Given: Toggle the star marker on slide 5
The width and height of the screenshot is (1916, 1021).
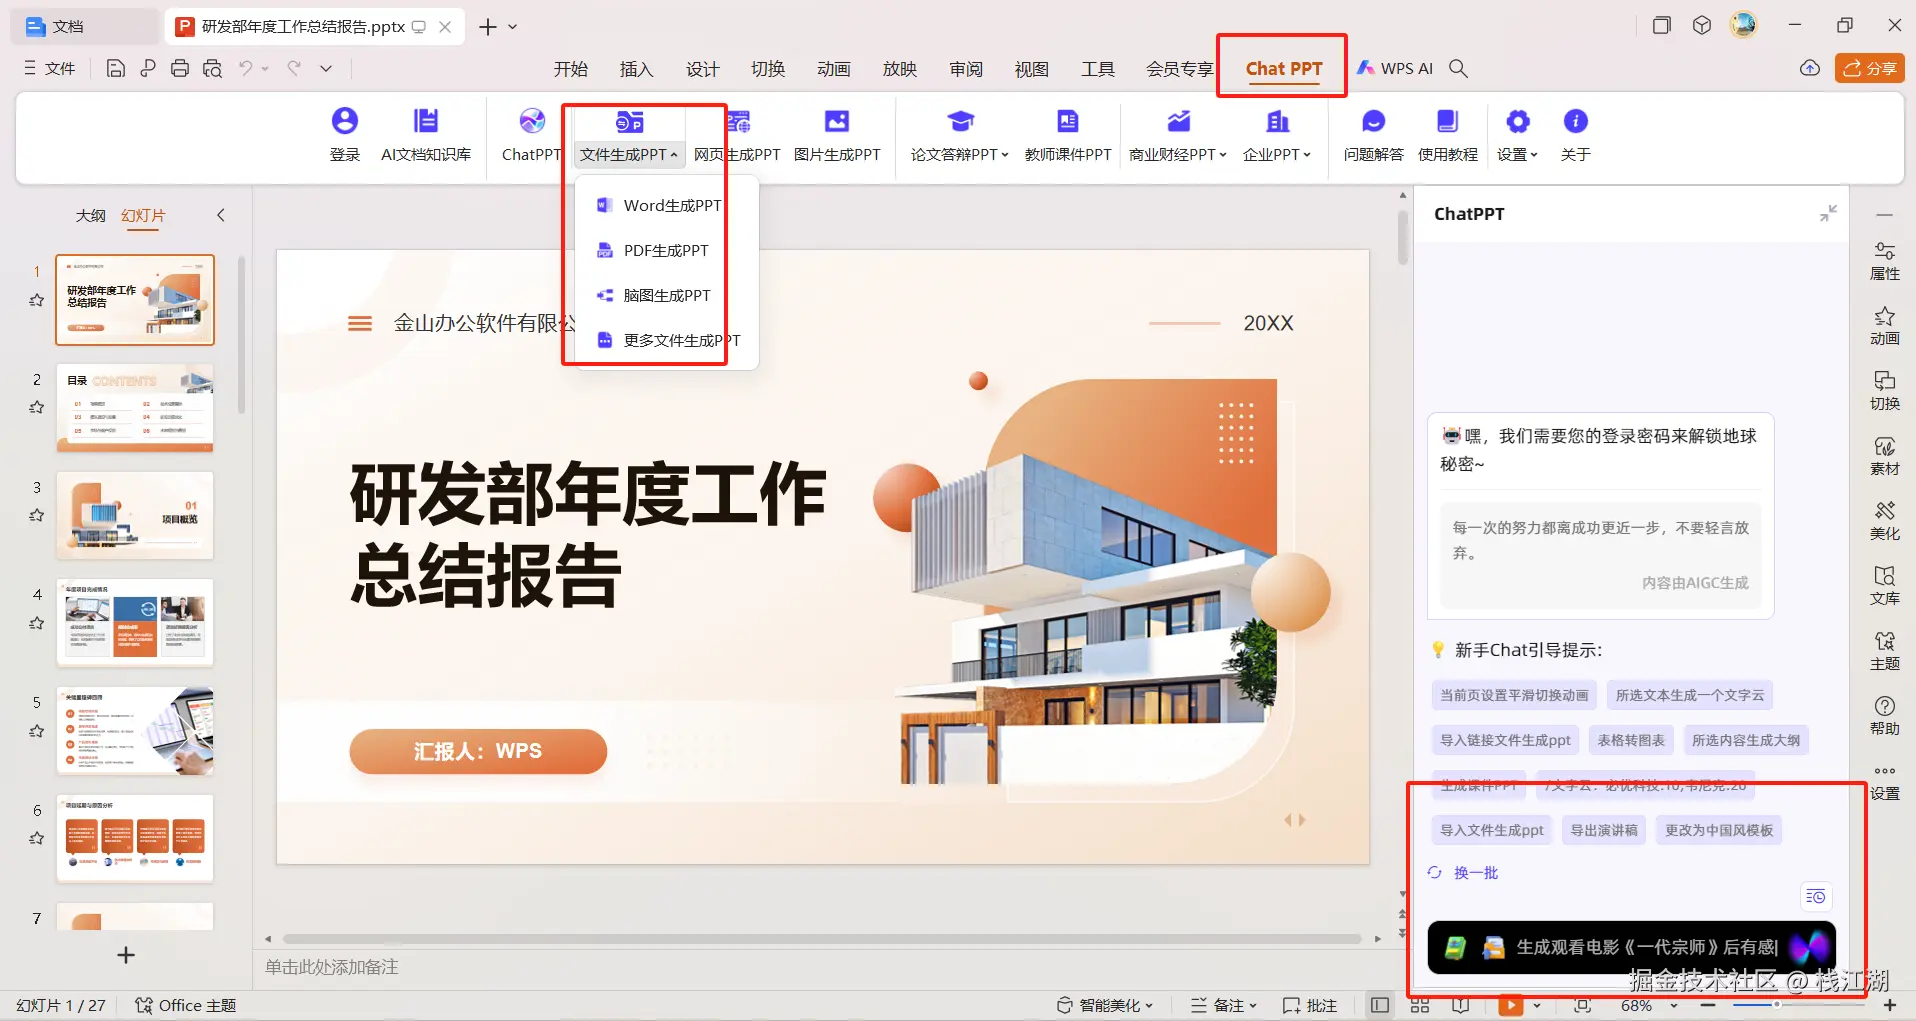Looking at the screenshot, I should pos(37,731).
